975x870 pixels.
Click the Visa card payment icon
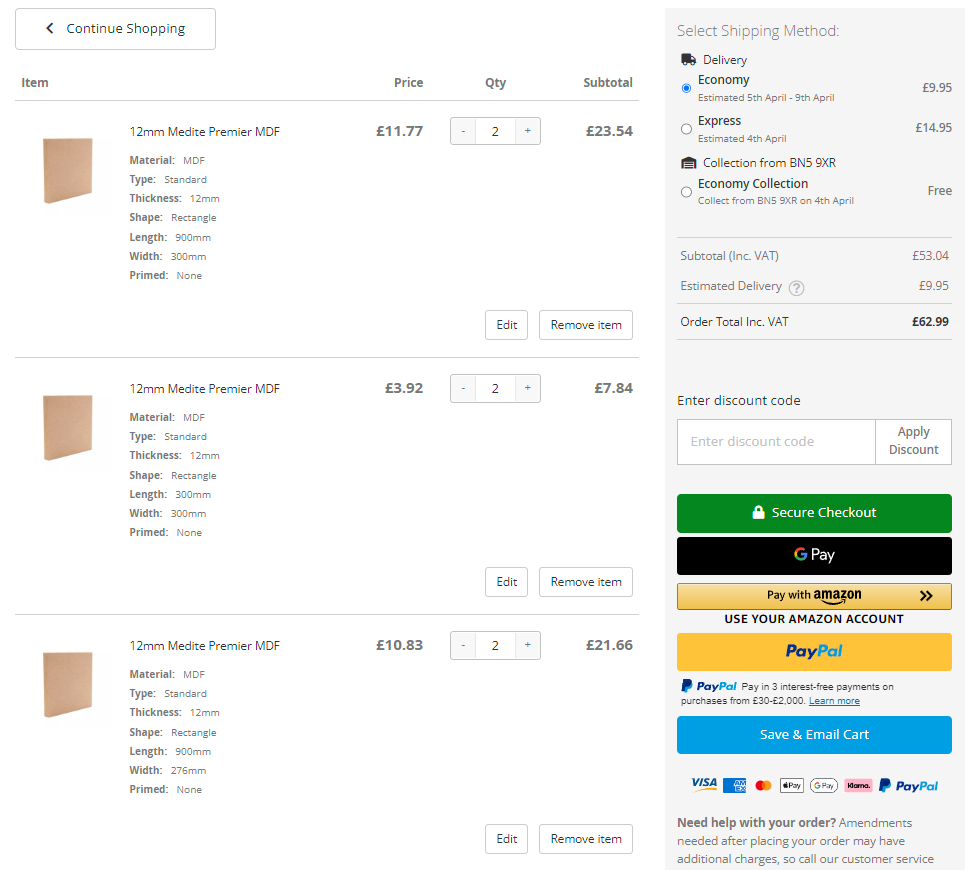704,784
